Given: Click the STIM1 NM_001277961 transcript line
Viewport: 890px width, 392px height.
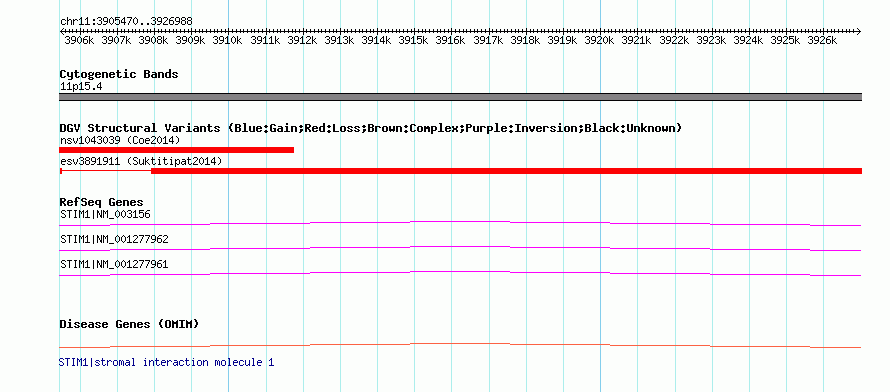Looking at the screenshot, I should (x=460, y=273).
